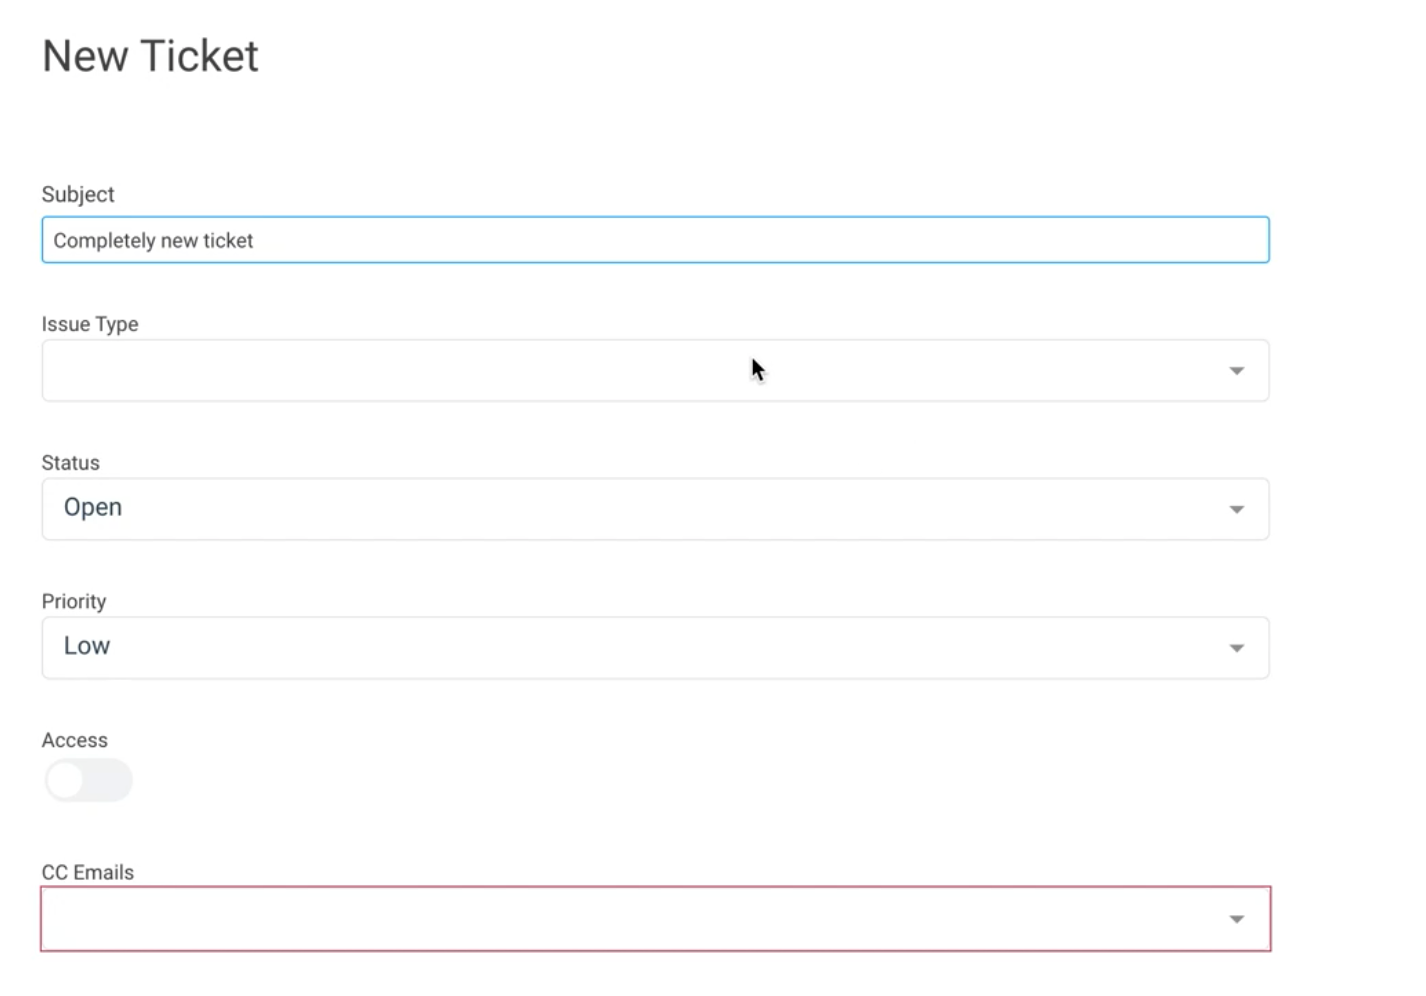The image size is (1426, 996).
Task: Click the CC Emails dropdown arrow
Action: (x=1236, y=919)
